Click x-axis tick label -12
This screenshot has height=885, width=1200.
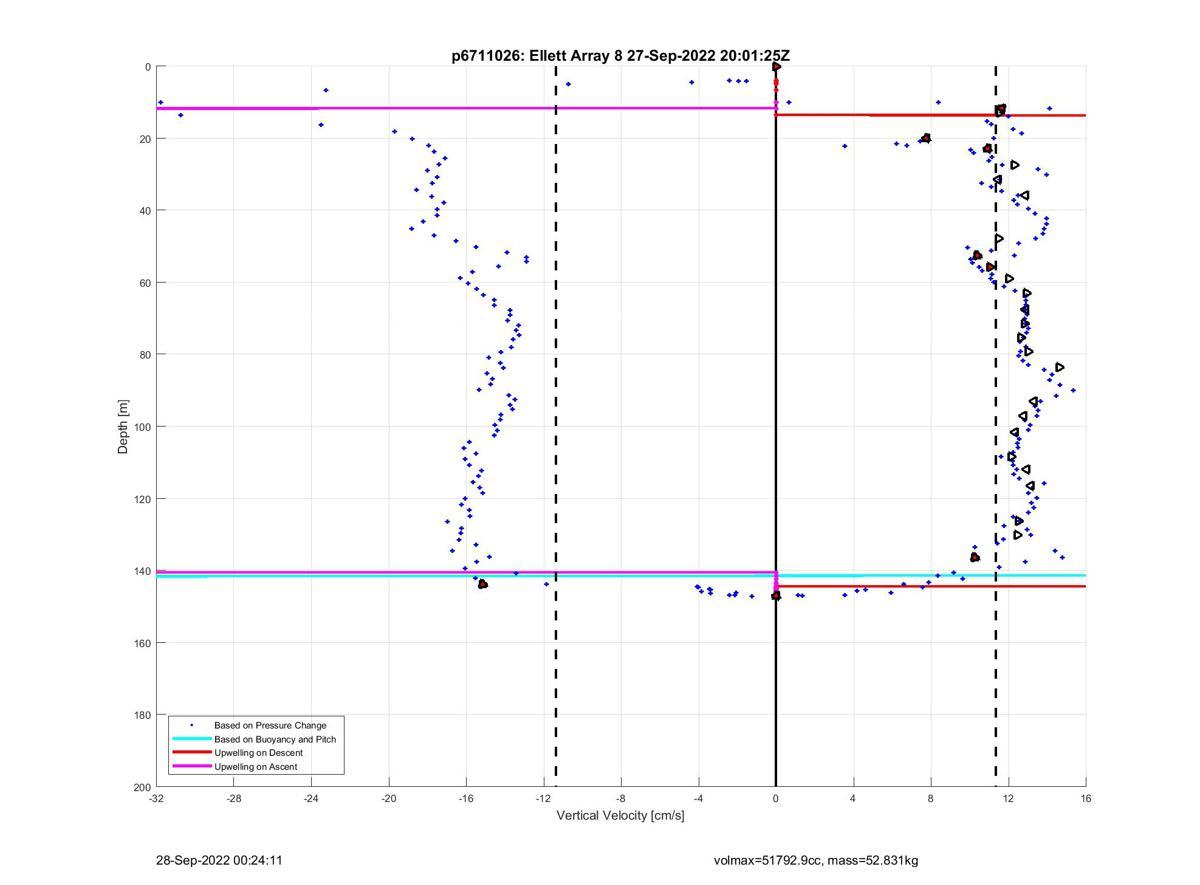click(x=544, y=798)
